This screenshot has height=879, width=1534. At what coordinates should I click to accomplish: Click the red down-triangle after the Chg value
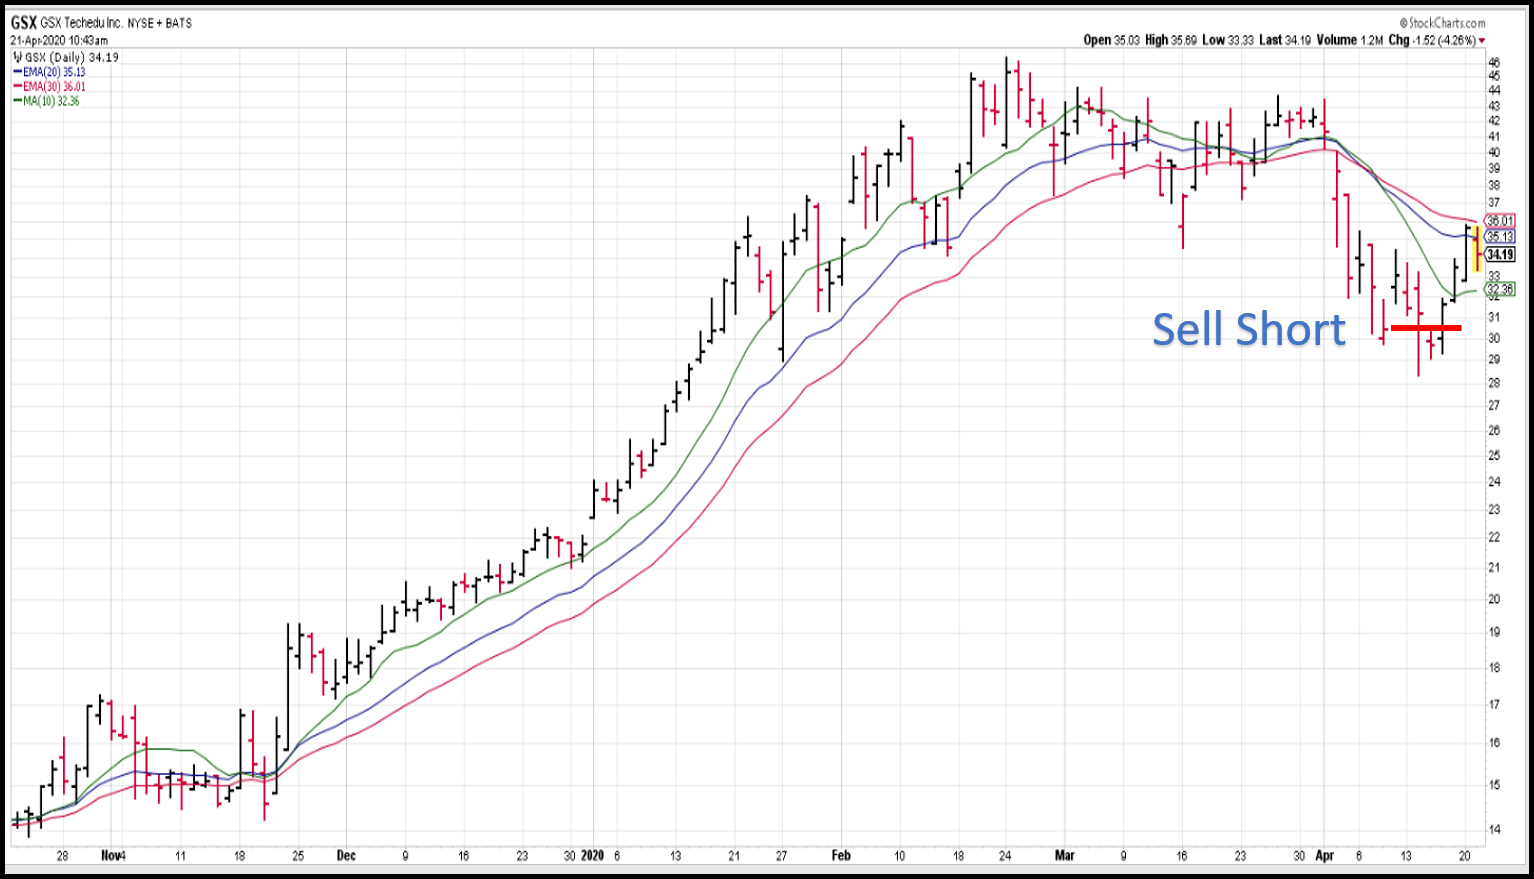click(1482, 41)
